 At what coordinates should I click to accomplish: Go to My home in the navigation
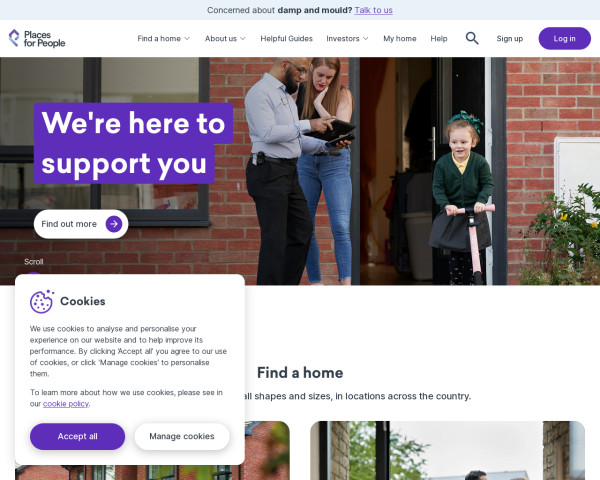(399, 39)
